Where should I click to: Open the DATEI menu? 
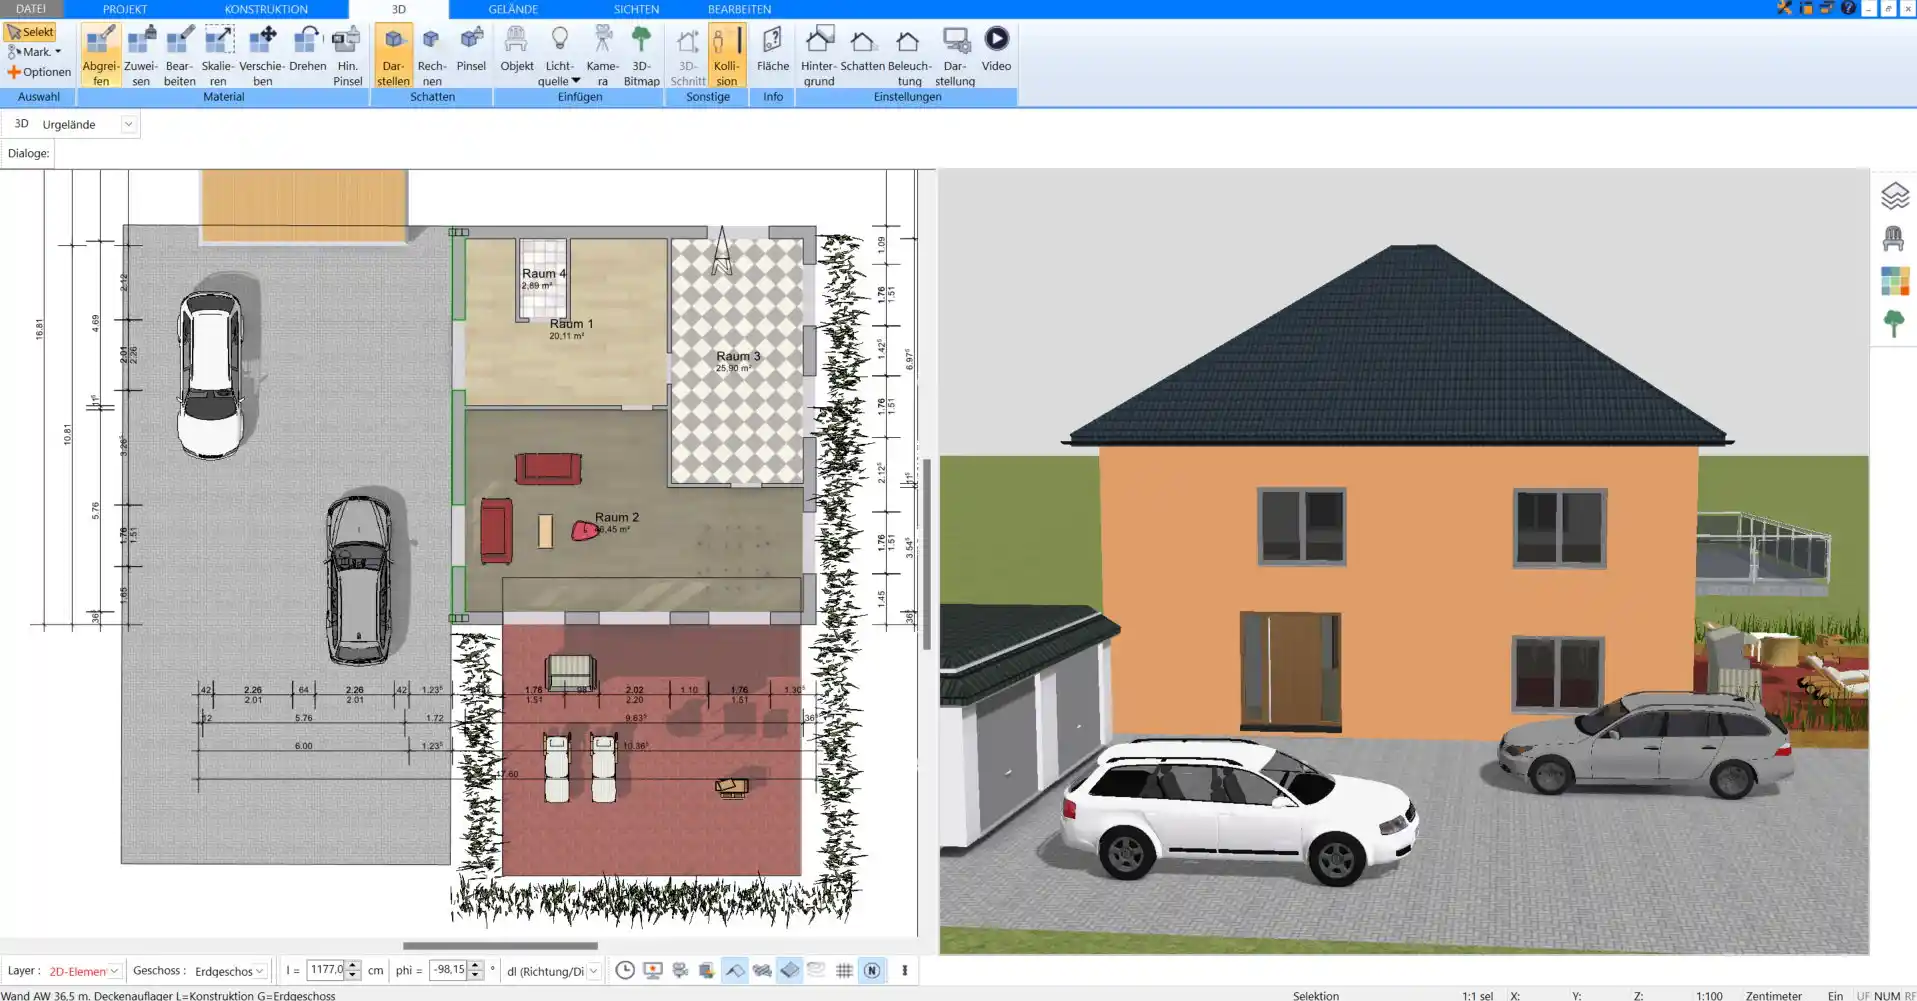click(31, 9)
